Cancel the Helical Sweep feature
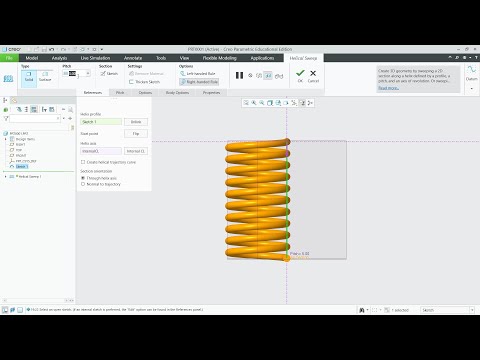Screen dimensions: 480x360 (x=313, y=76)
